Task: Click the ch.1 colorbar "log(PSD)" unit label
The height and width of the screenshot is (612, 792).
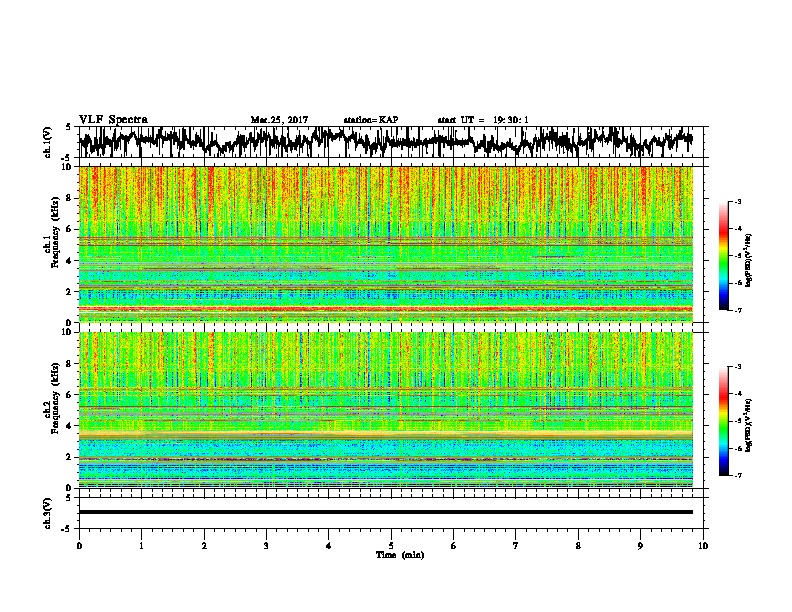Action: click(749, 260)
